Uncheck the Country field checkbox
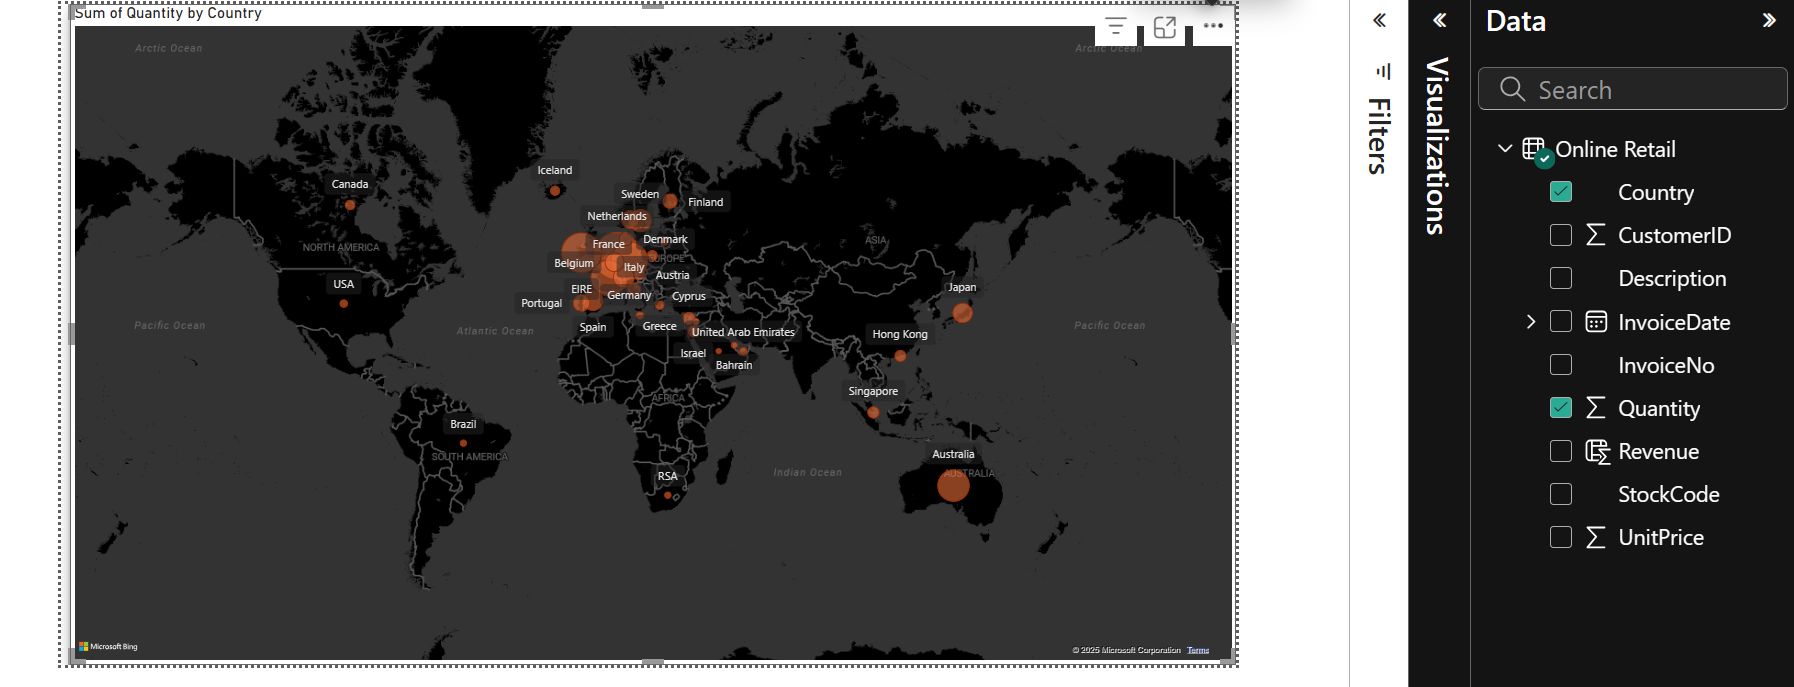This screenshot has height=687, width=1794. pos(1561,192)
